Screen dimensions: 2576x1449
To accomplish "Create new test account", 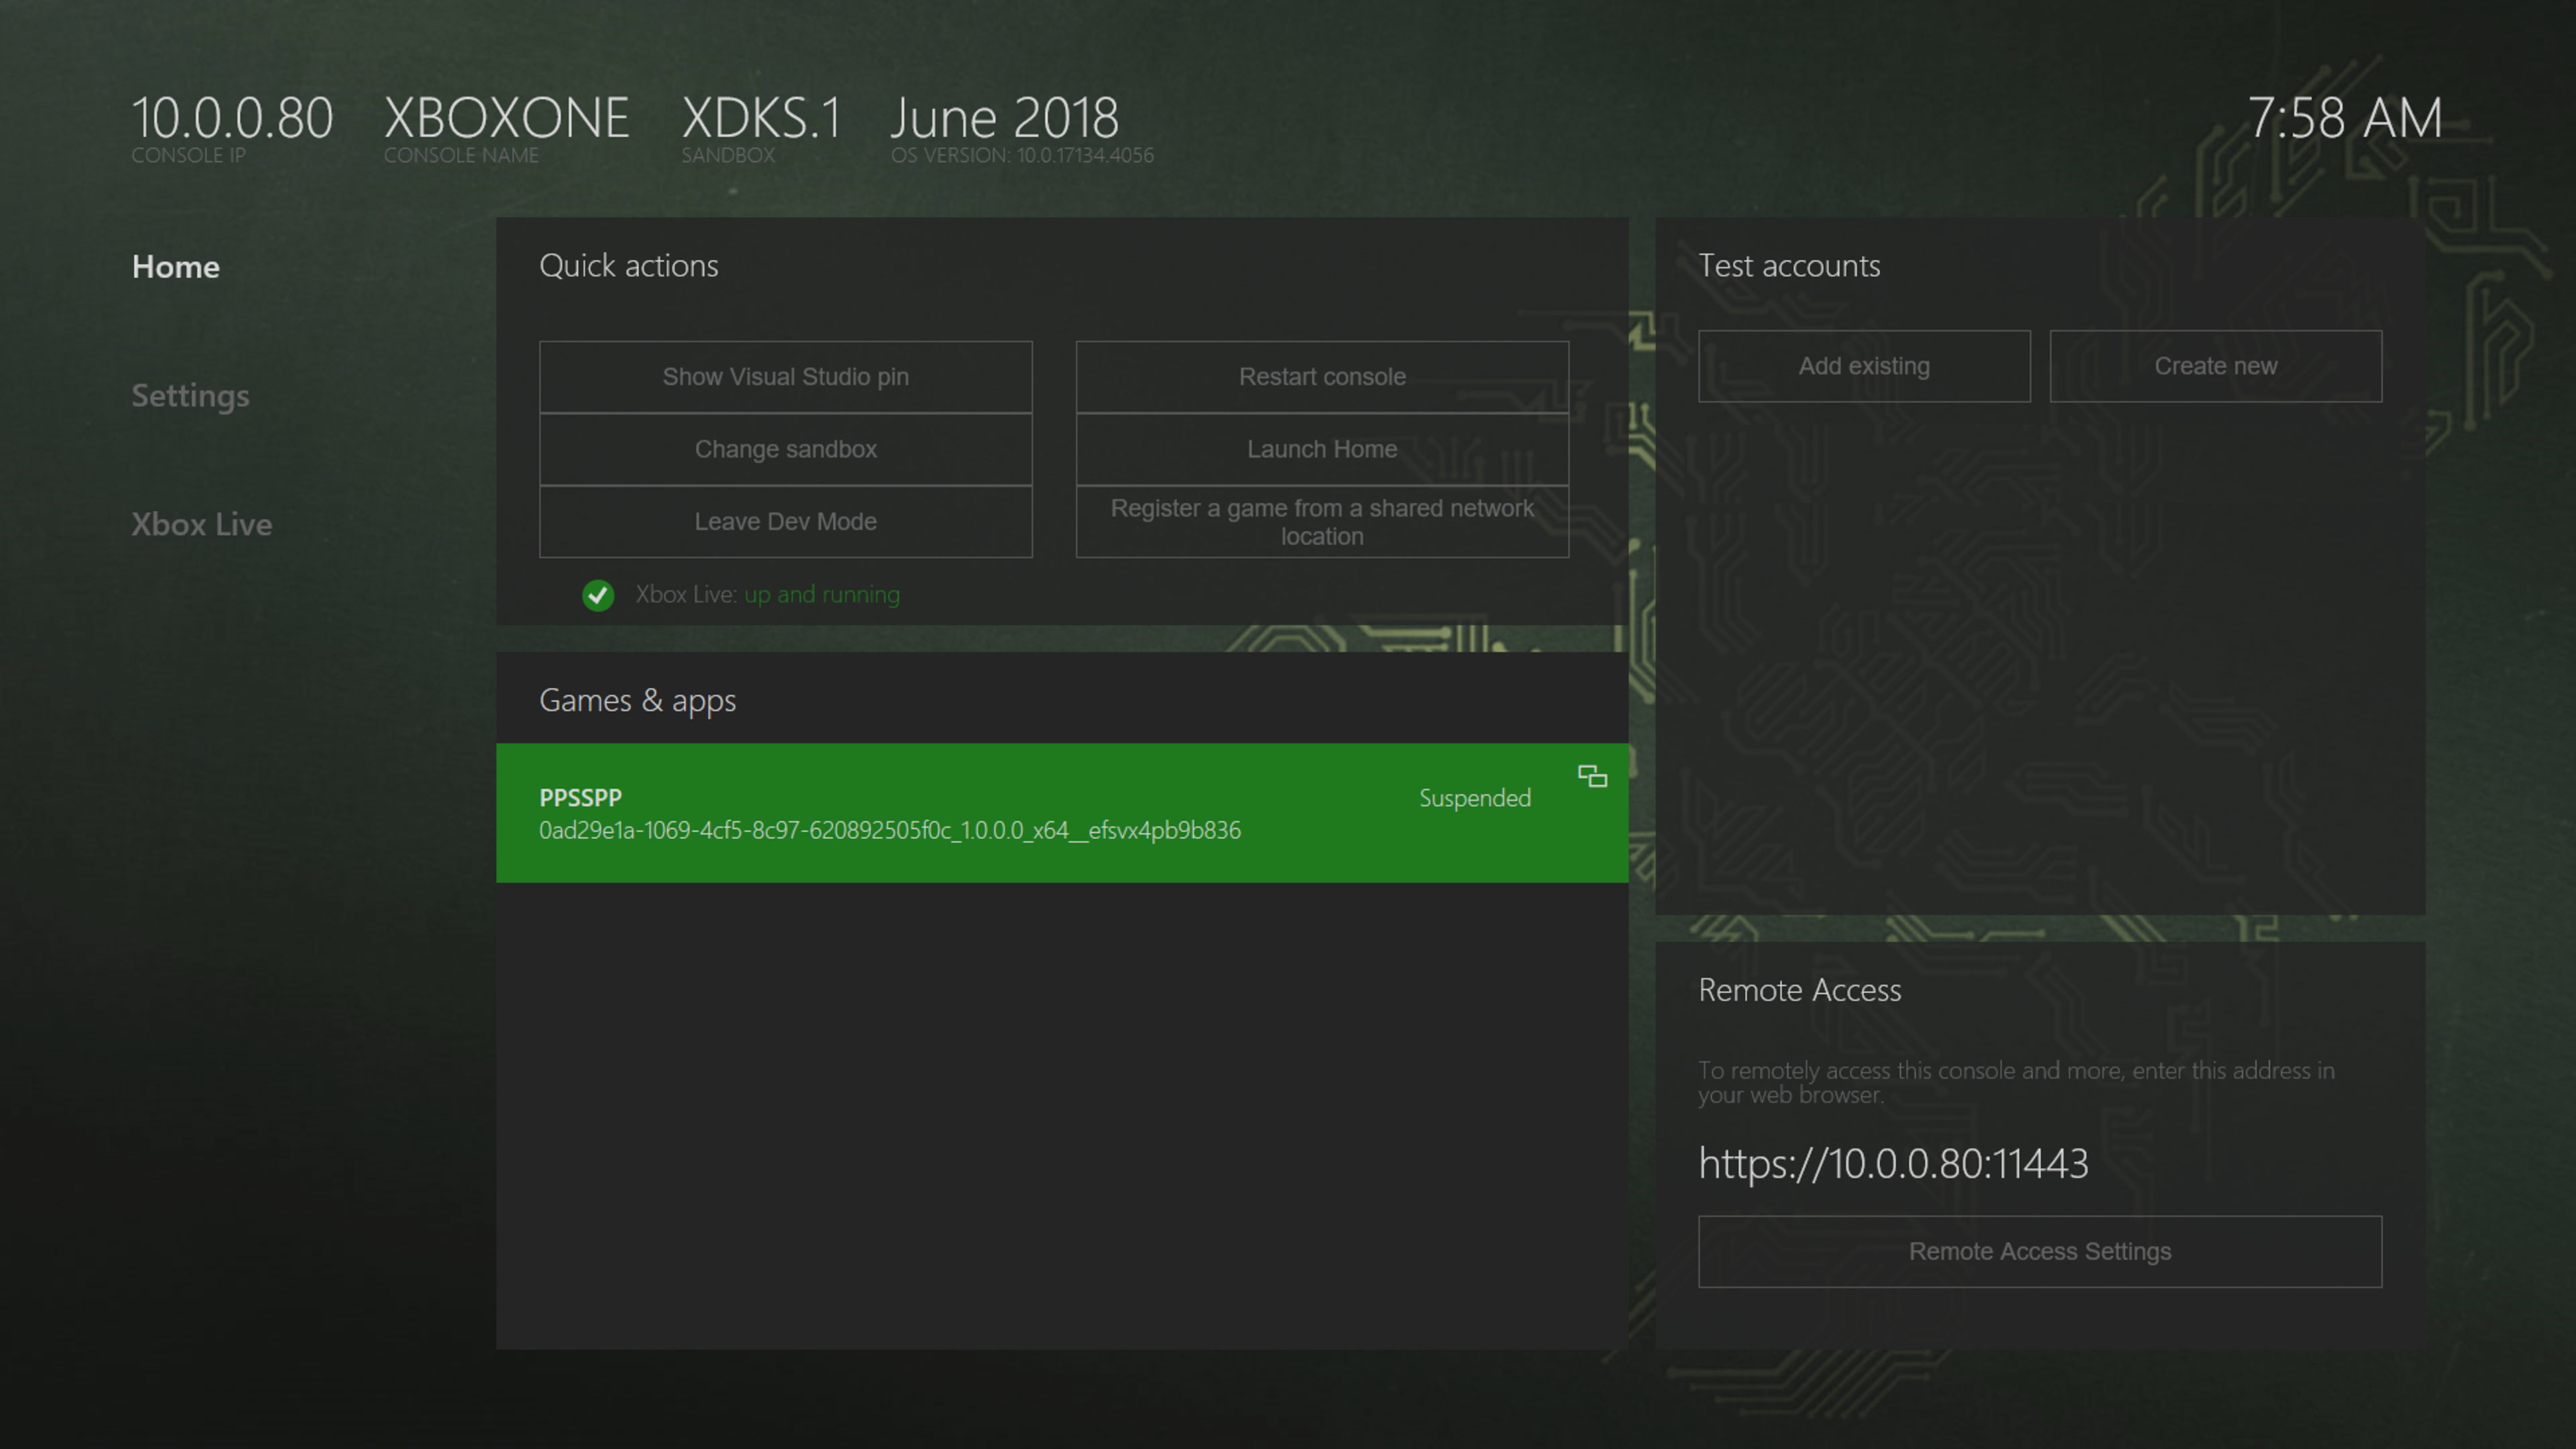I will click(2215, 366).
